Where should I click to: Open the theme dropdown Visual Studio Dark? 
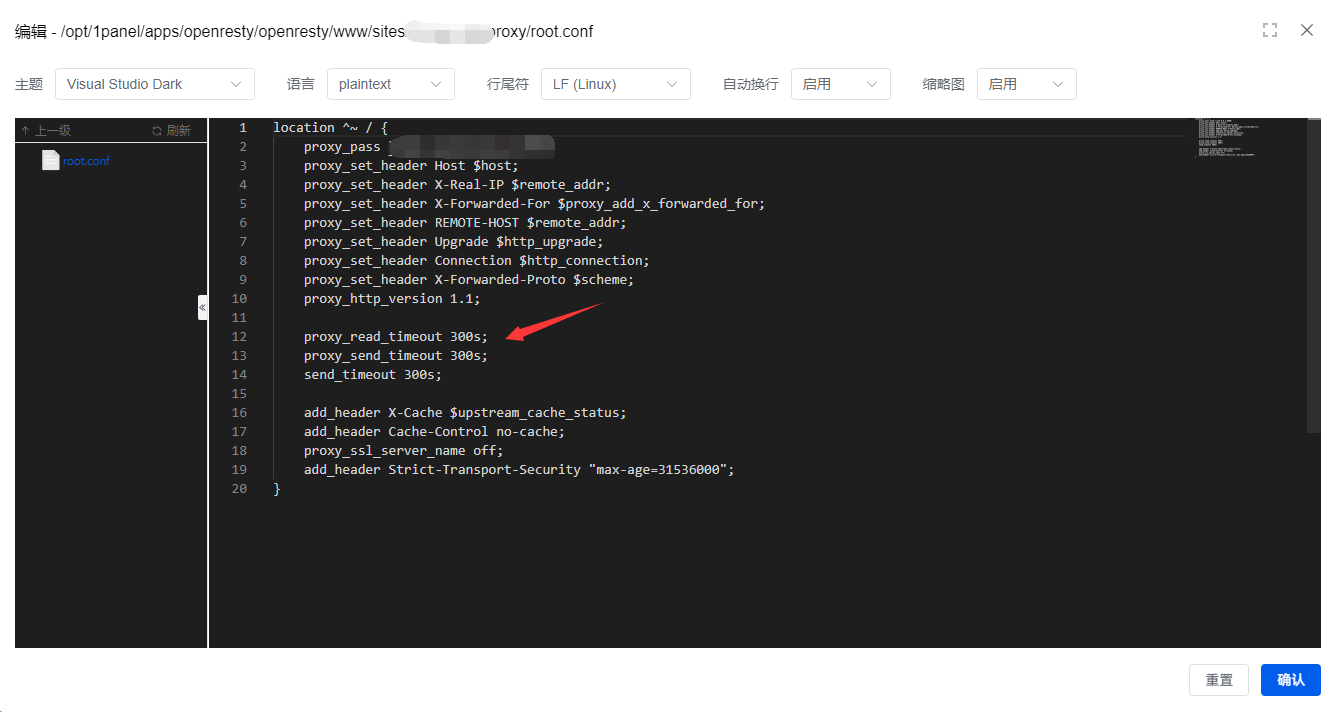(x=154, y=84)
